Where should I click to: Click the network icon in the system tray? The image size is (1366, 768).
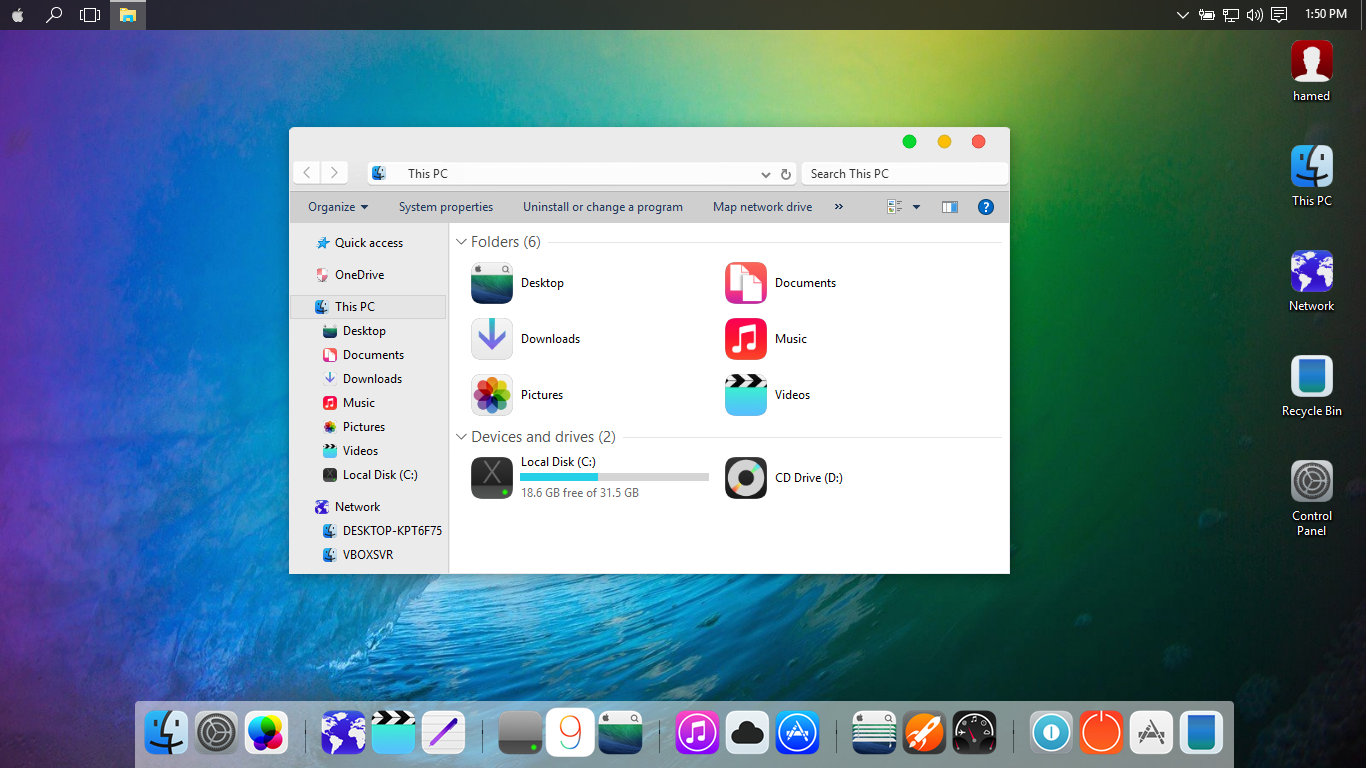[x=1231, y=15]
